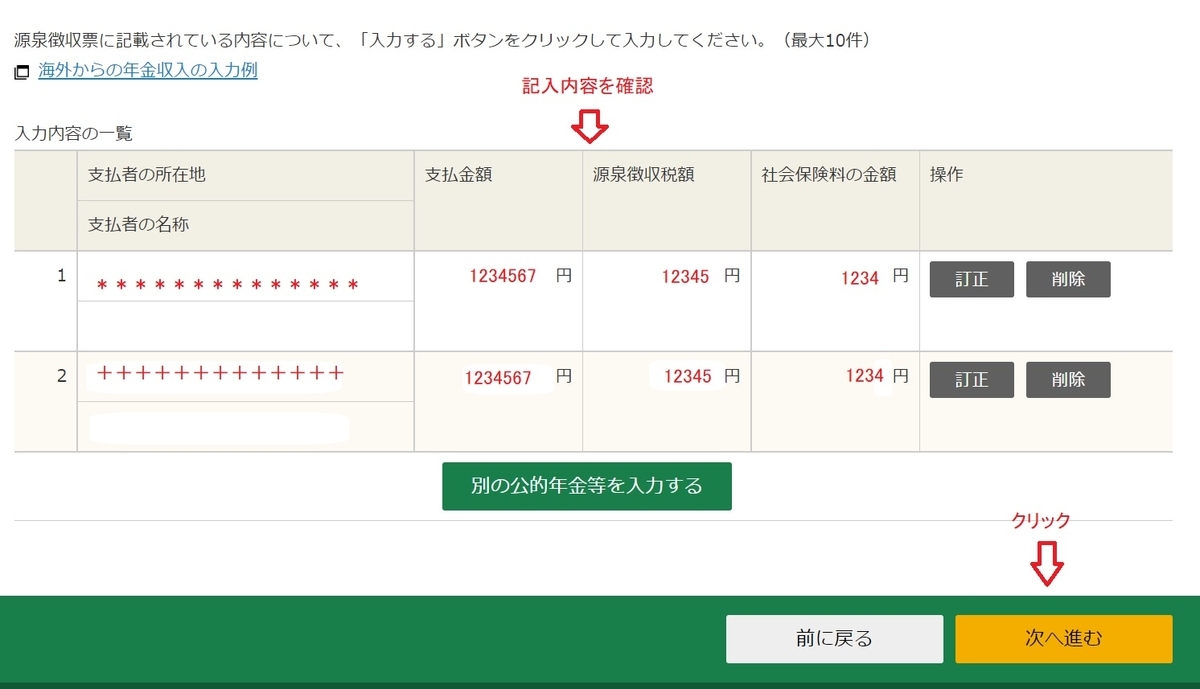Click 訂正 for entry 1
Screen dimensions: 1200x689
(x=970, y=279)
